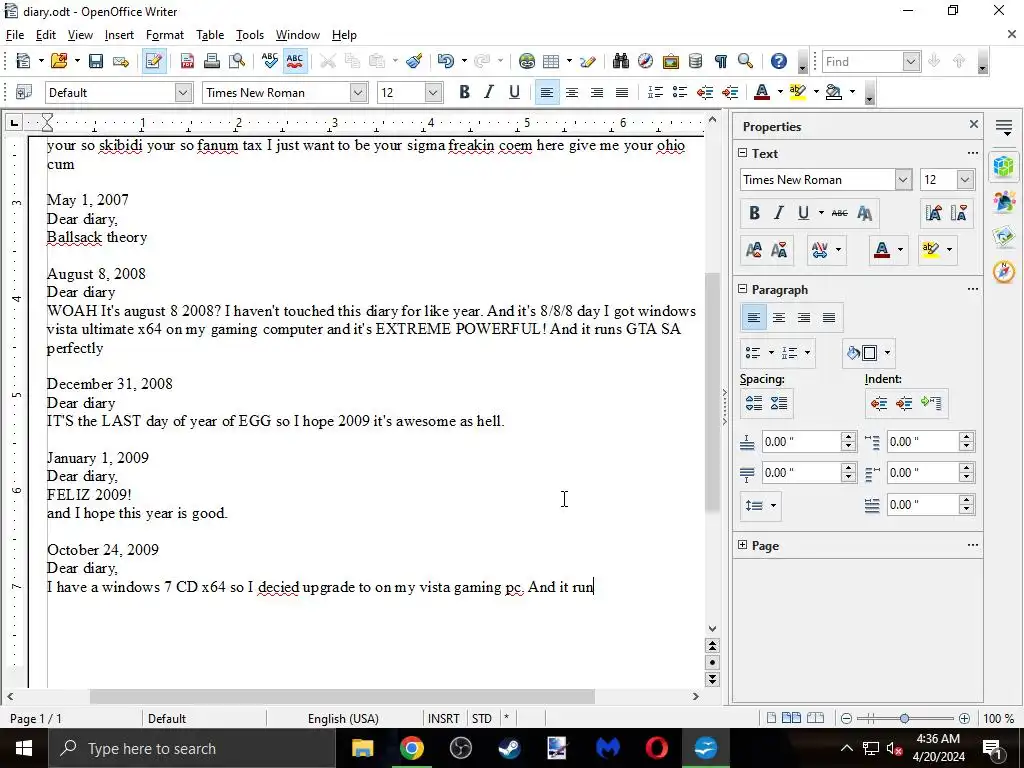Open the Table menu

coord(210,35)
